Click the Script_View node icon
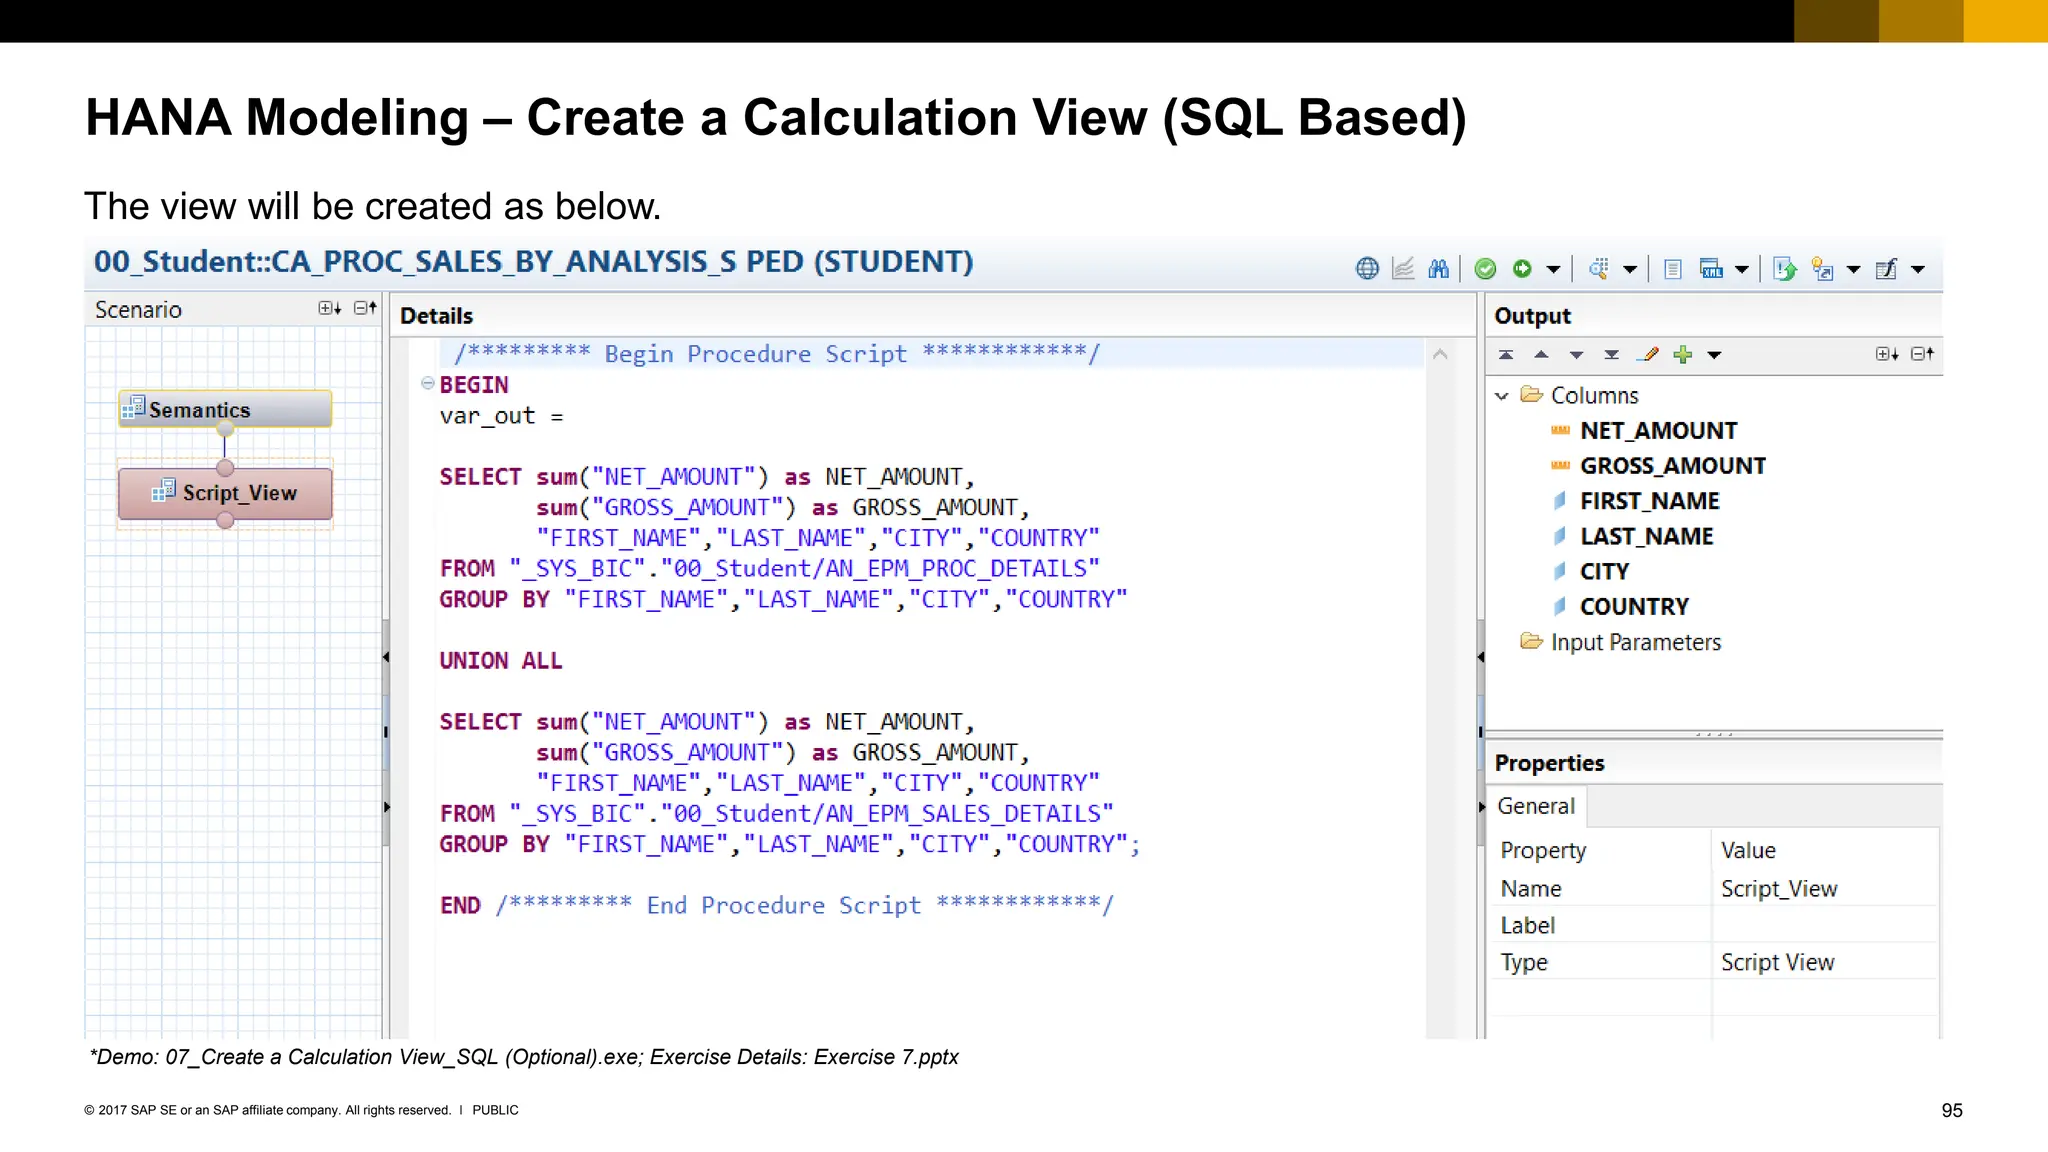This screenshot has height=1152, width=2048. (x=164, y=490)
